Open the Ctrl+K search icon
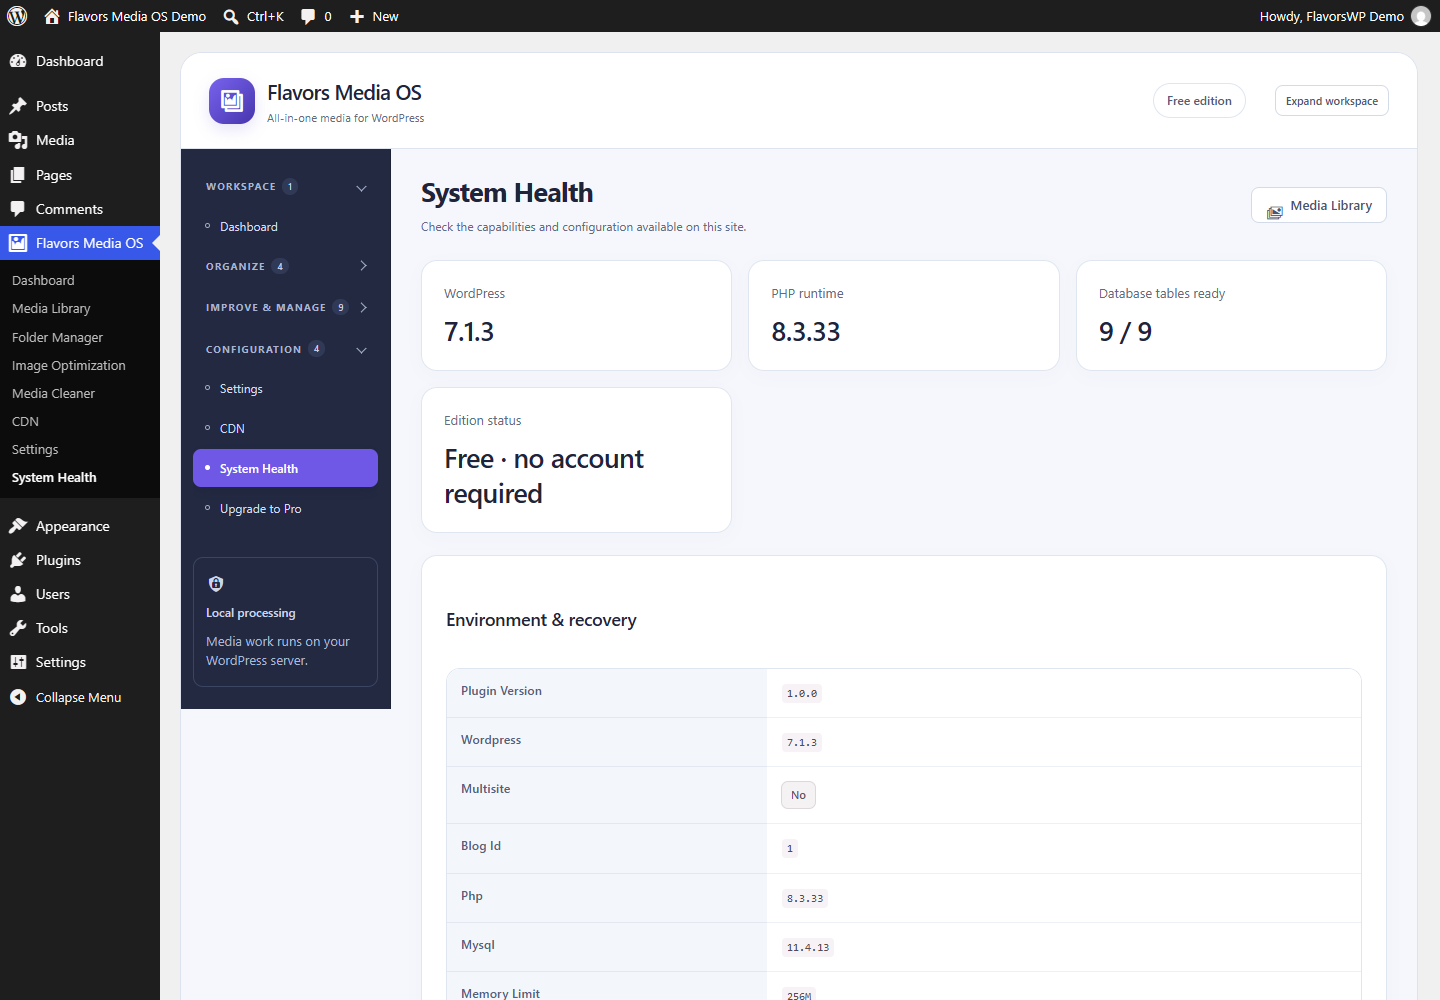 (x=231, y=17)
